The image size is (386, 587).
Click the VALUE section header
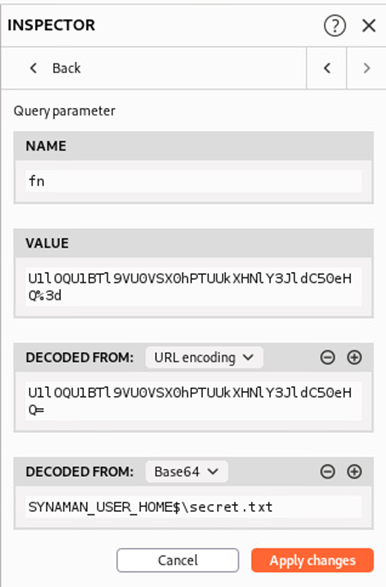pyautogui.click(x=194, y=243)
